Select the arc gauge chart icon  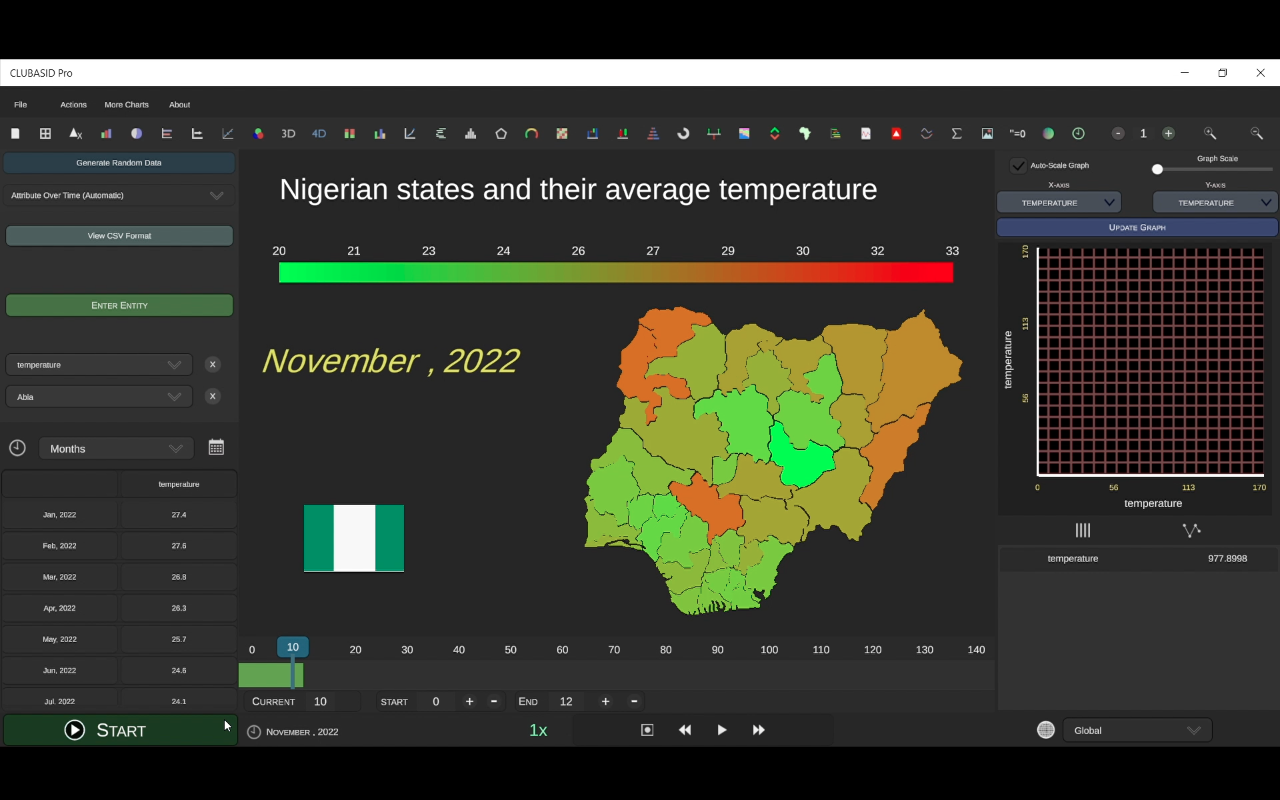(531, 133)
